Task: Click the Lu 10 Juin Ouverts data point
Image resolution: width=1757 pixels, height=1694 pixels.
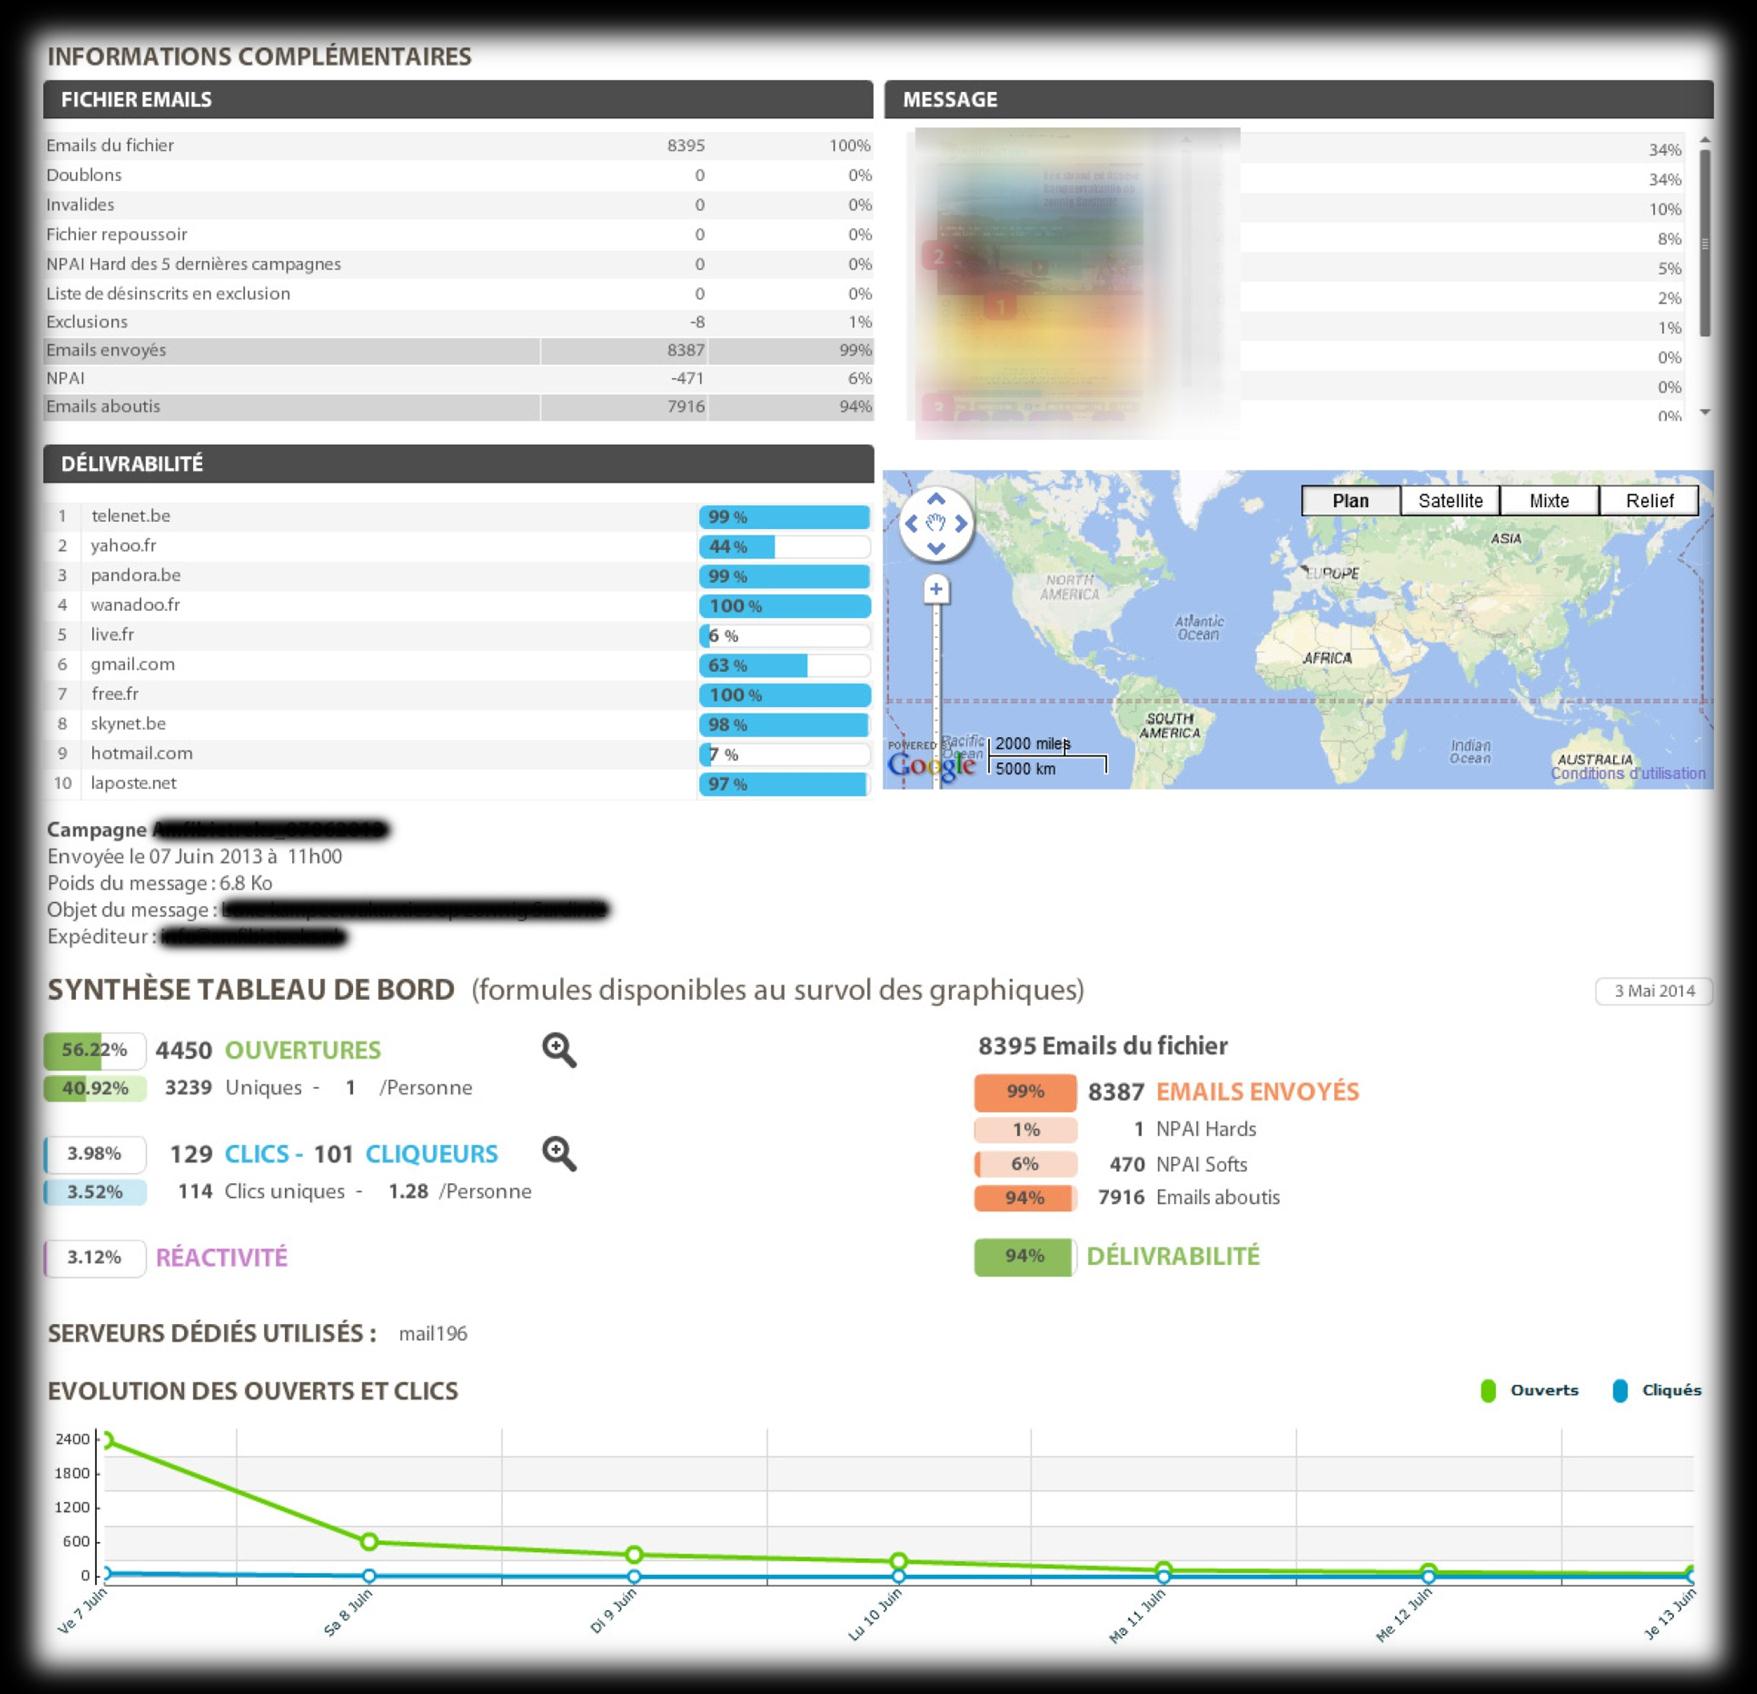Action: pos(899,1561)
